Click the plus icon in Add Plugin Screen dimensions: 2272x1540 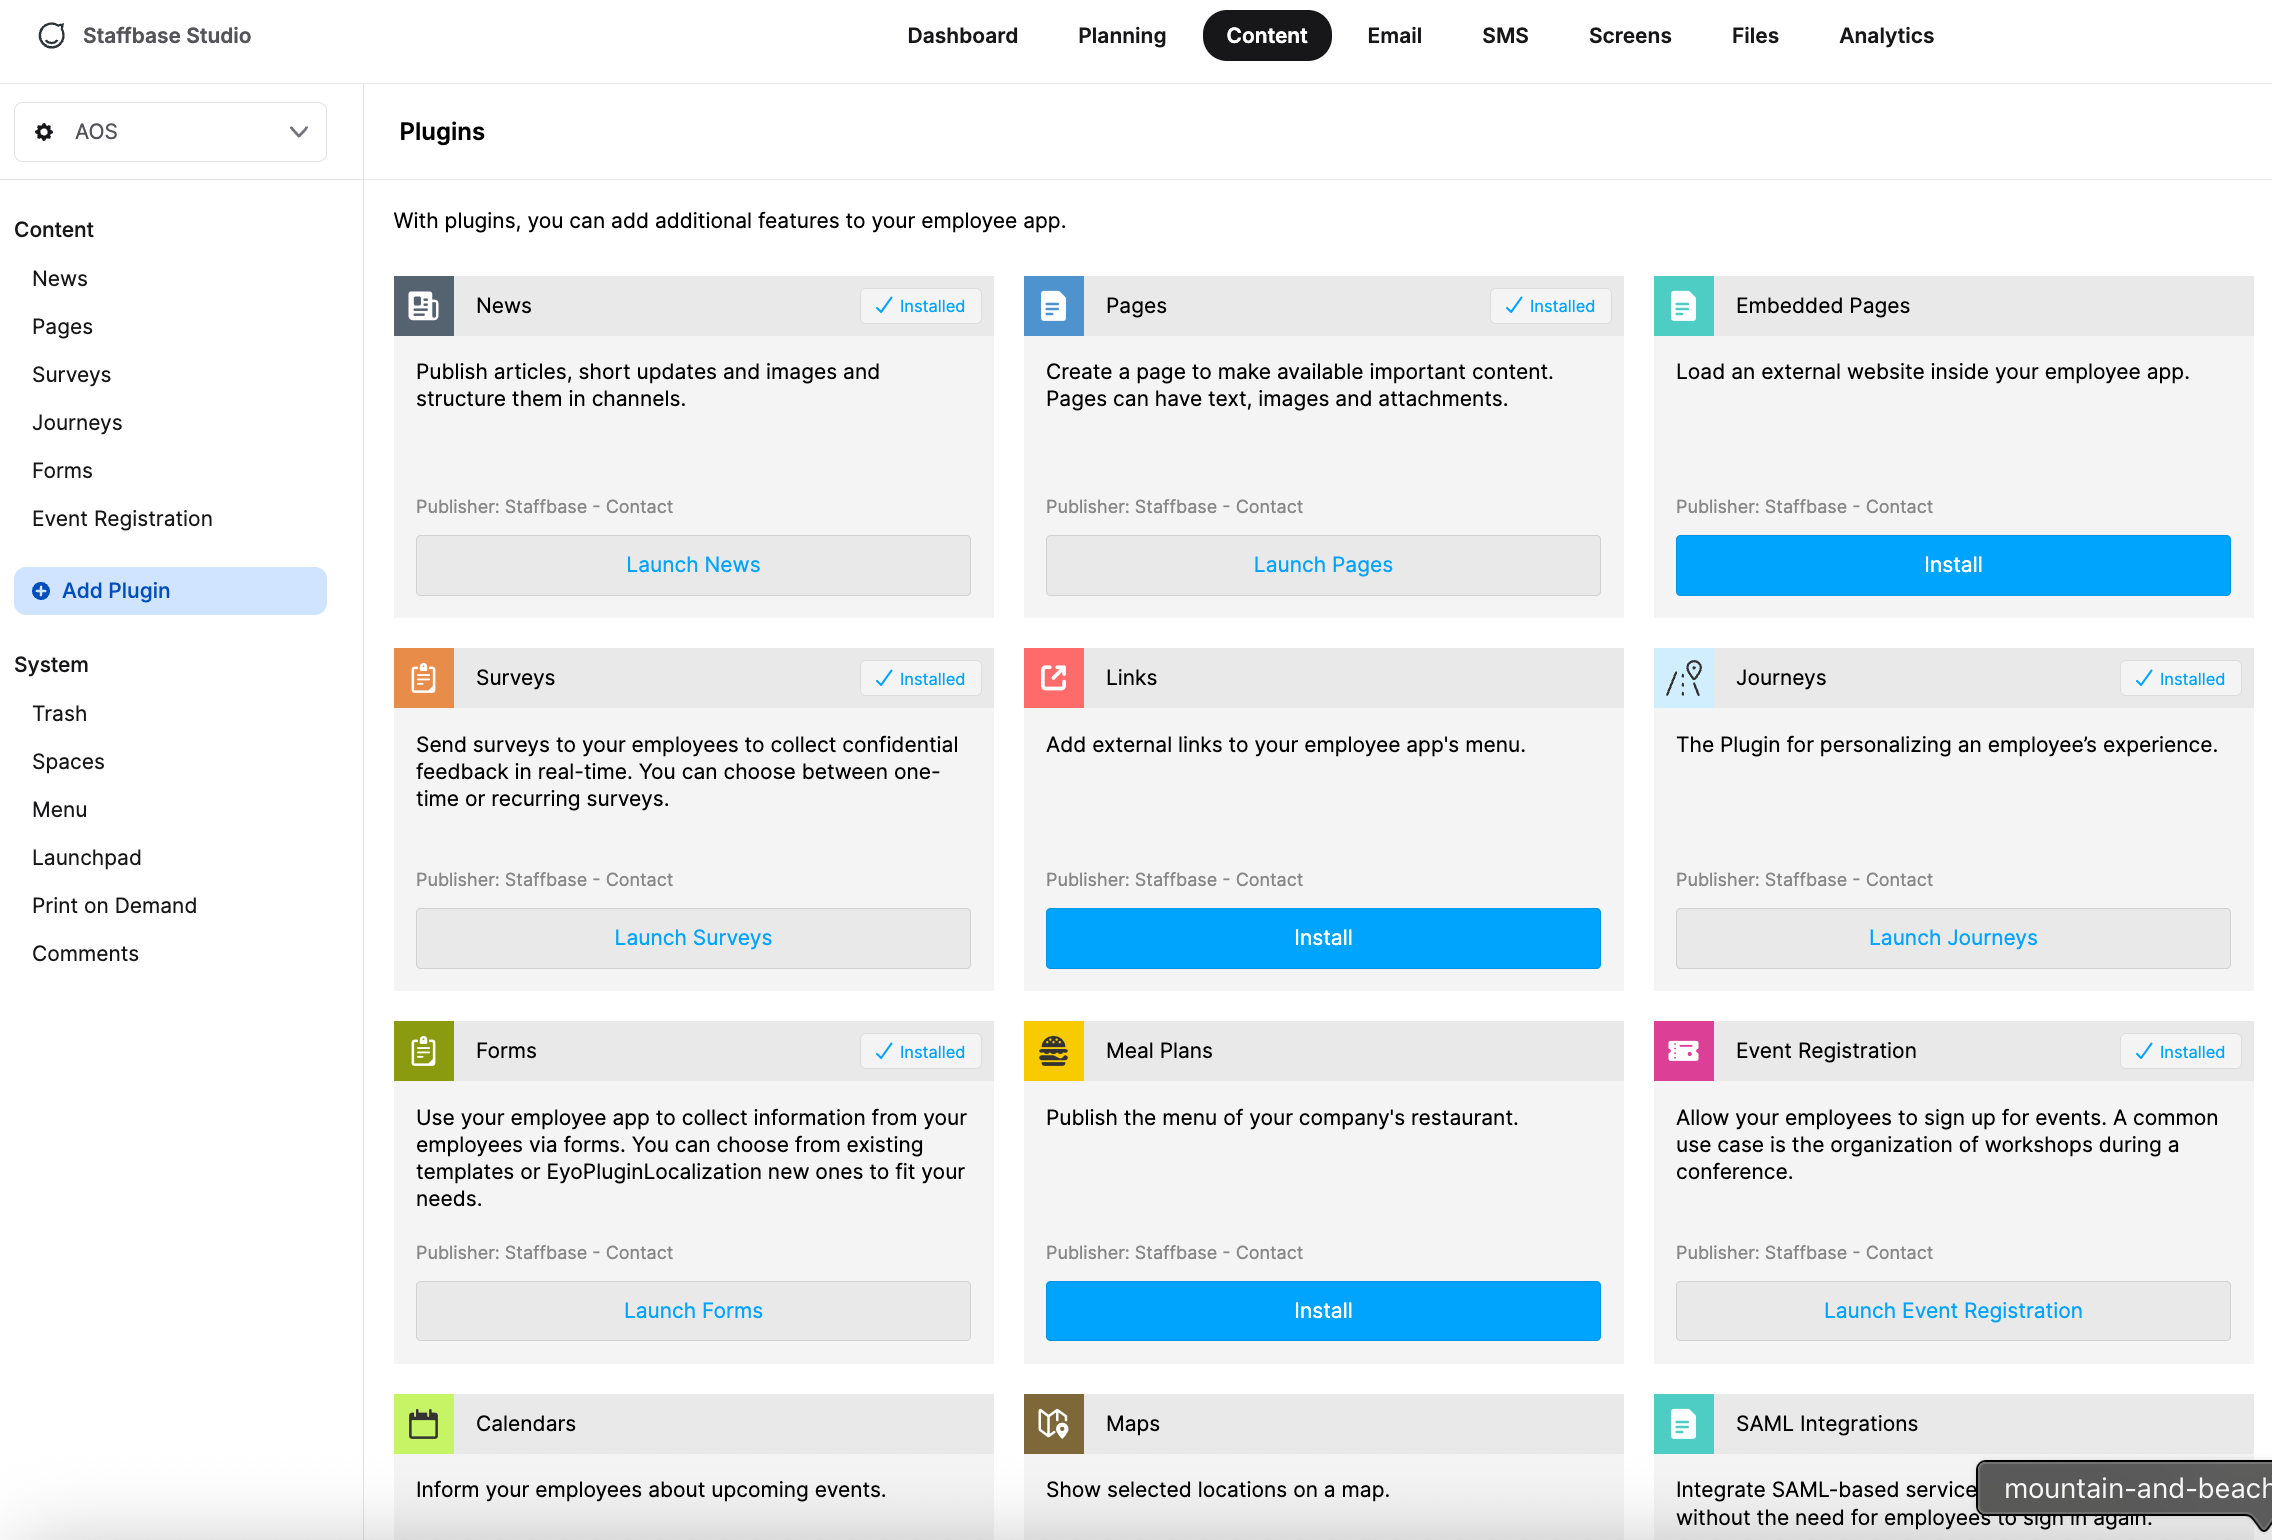pyautogui.click(x=41, y=591)
